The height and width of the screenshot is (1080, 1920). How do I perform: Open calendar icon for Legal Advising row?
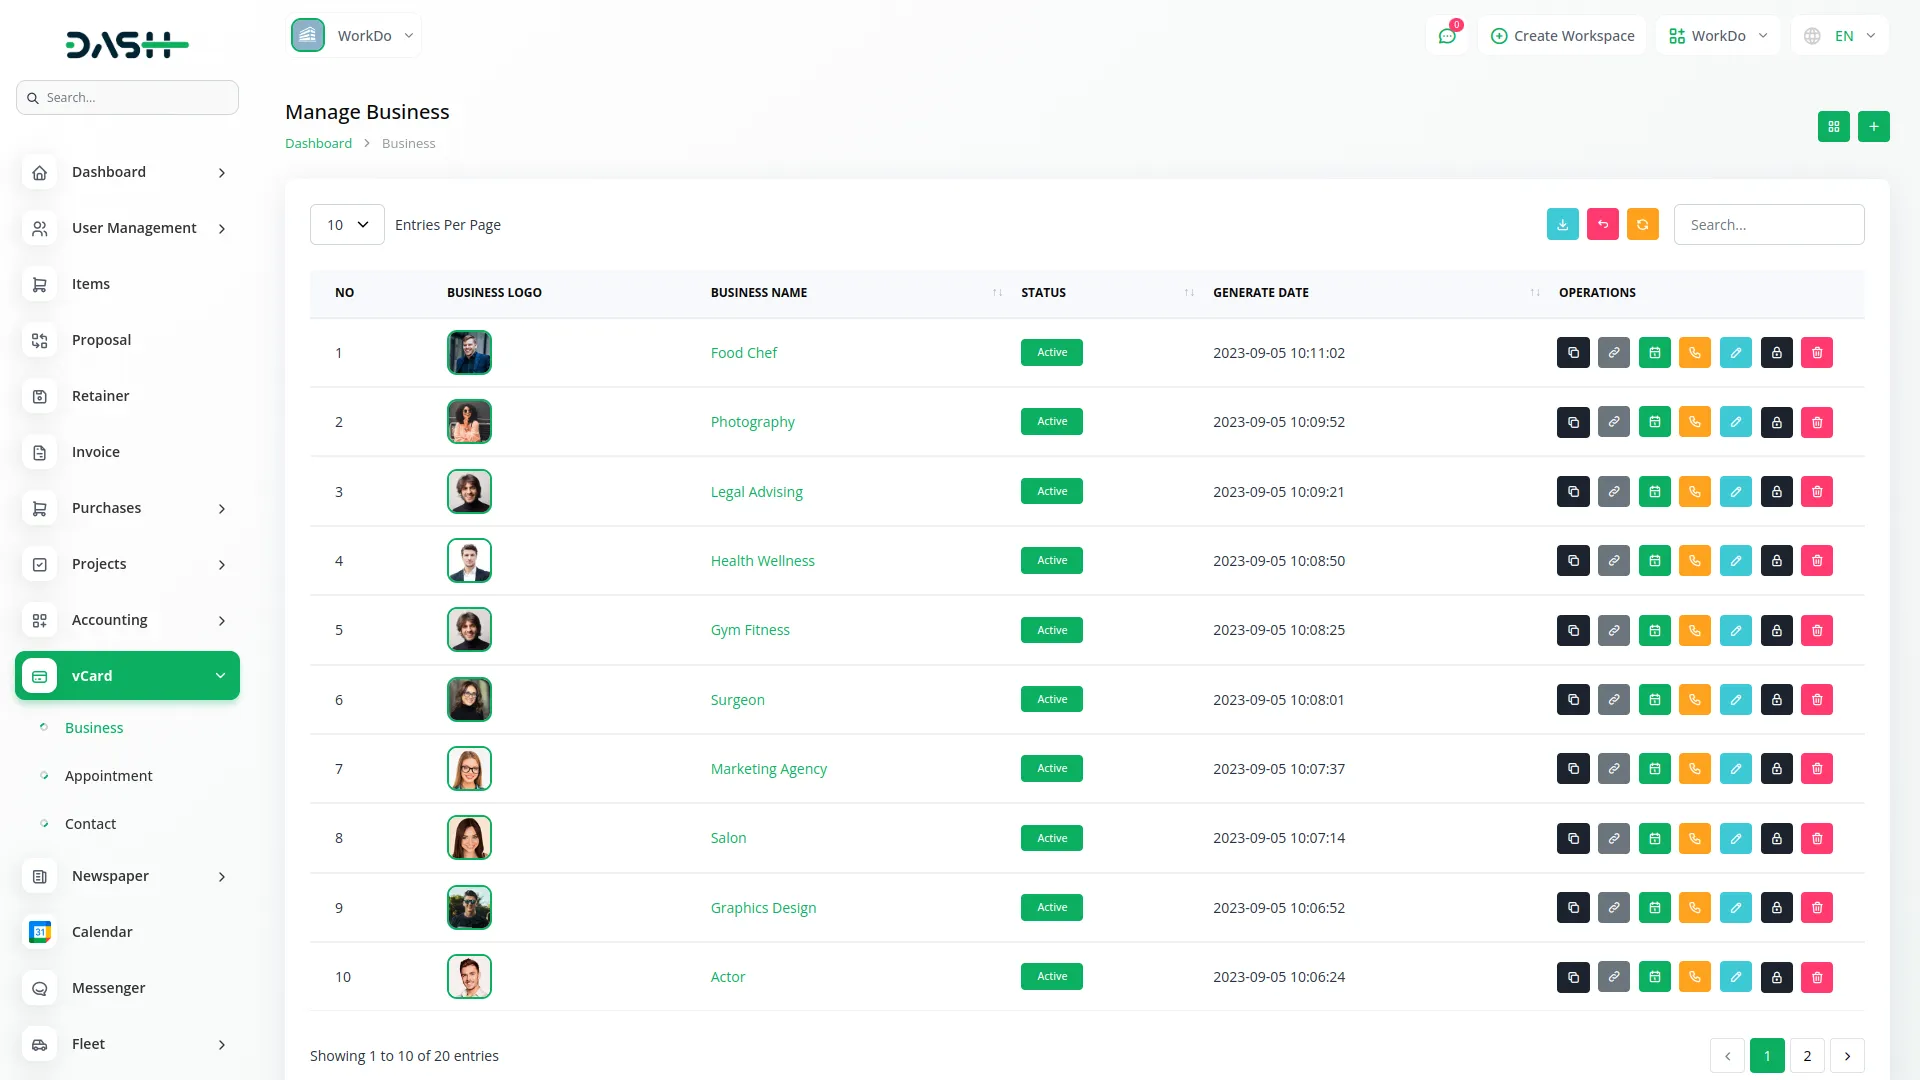tap(1654, 492)
